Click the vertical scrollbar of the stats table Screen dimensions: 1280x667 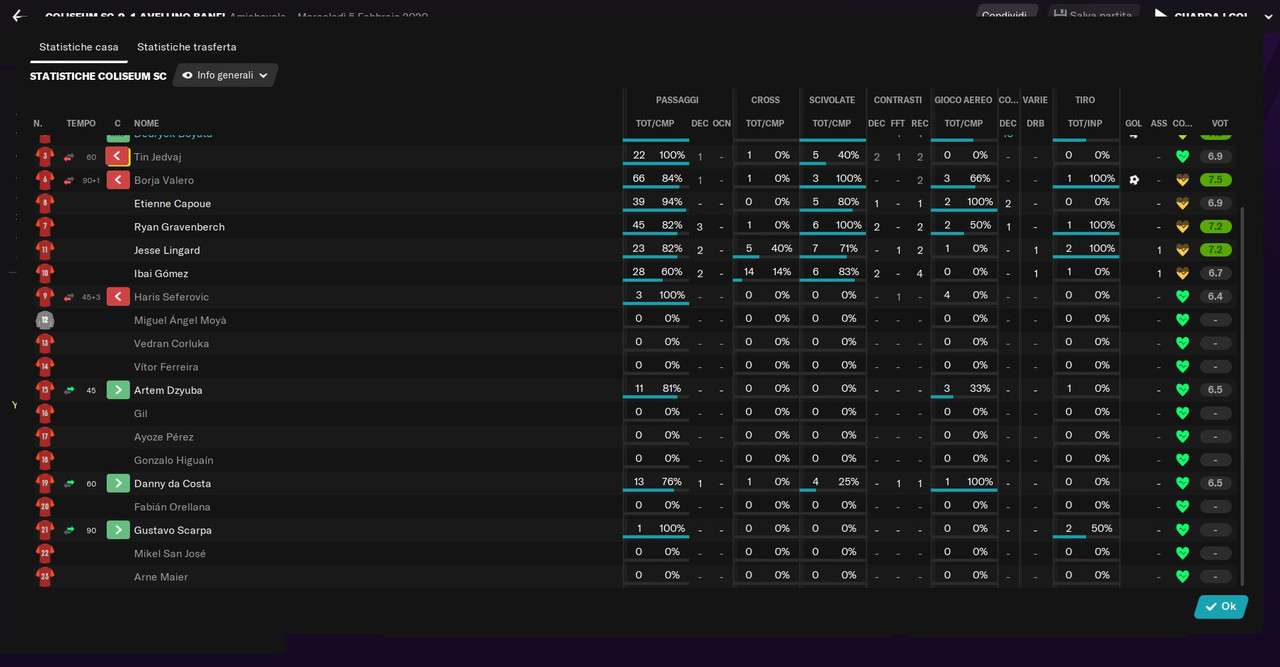click(x=1243, y=396)
